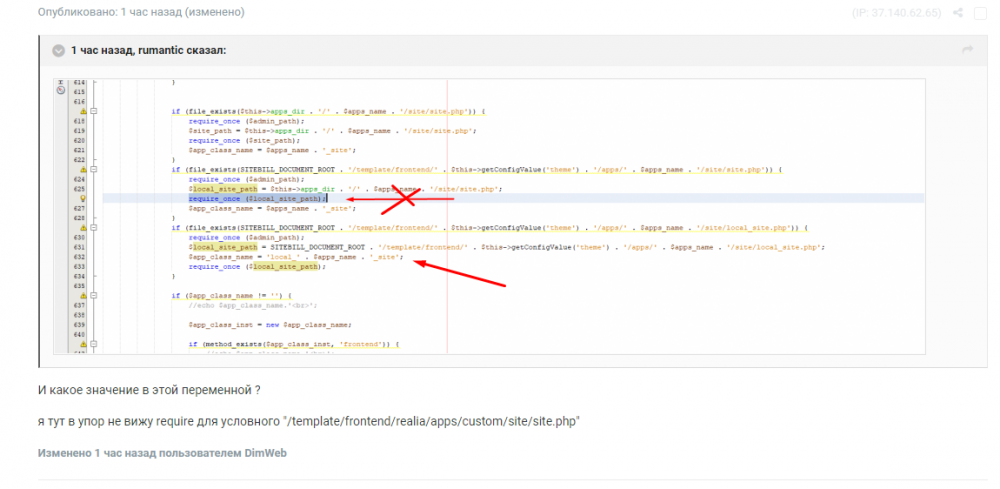Image resolution: width=1000 pixels, height=489 pixels.
Task: Click the share icon beside the IP address
Action: [x=957, y=13]
